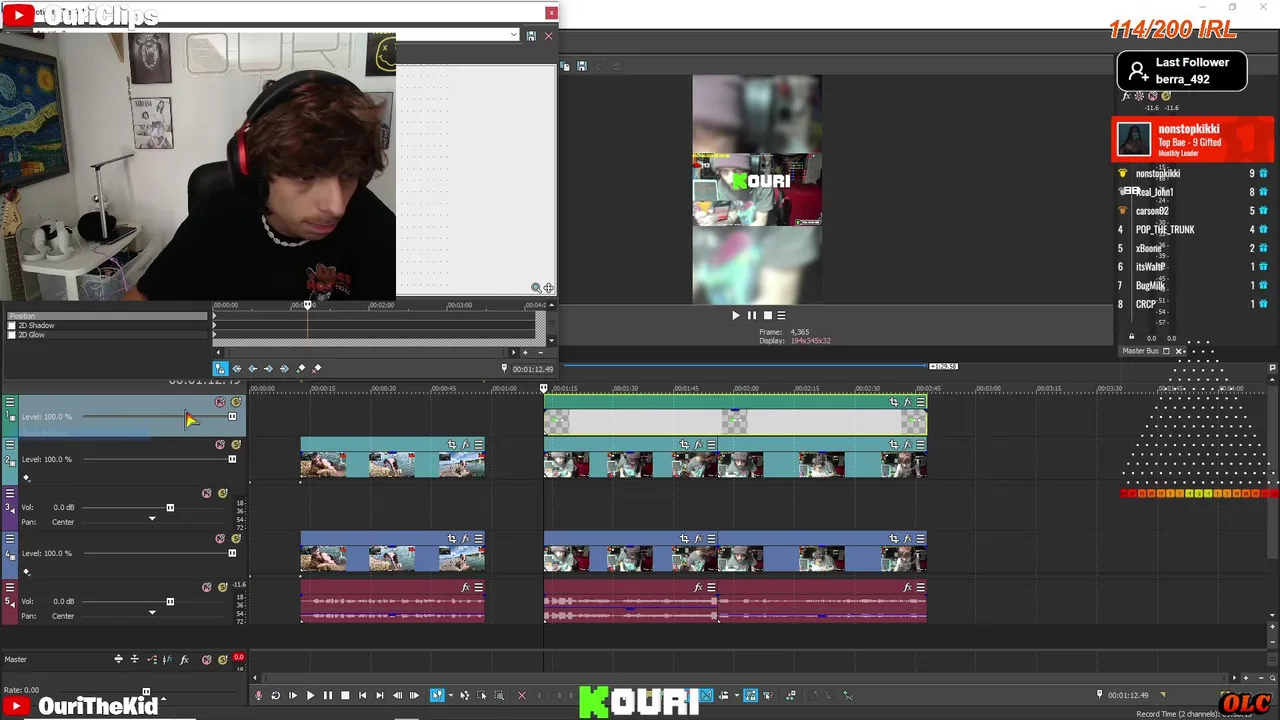The image size is (1280, 720).
Task: Mute video track 4
Action: tap(220, 538)
